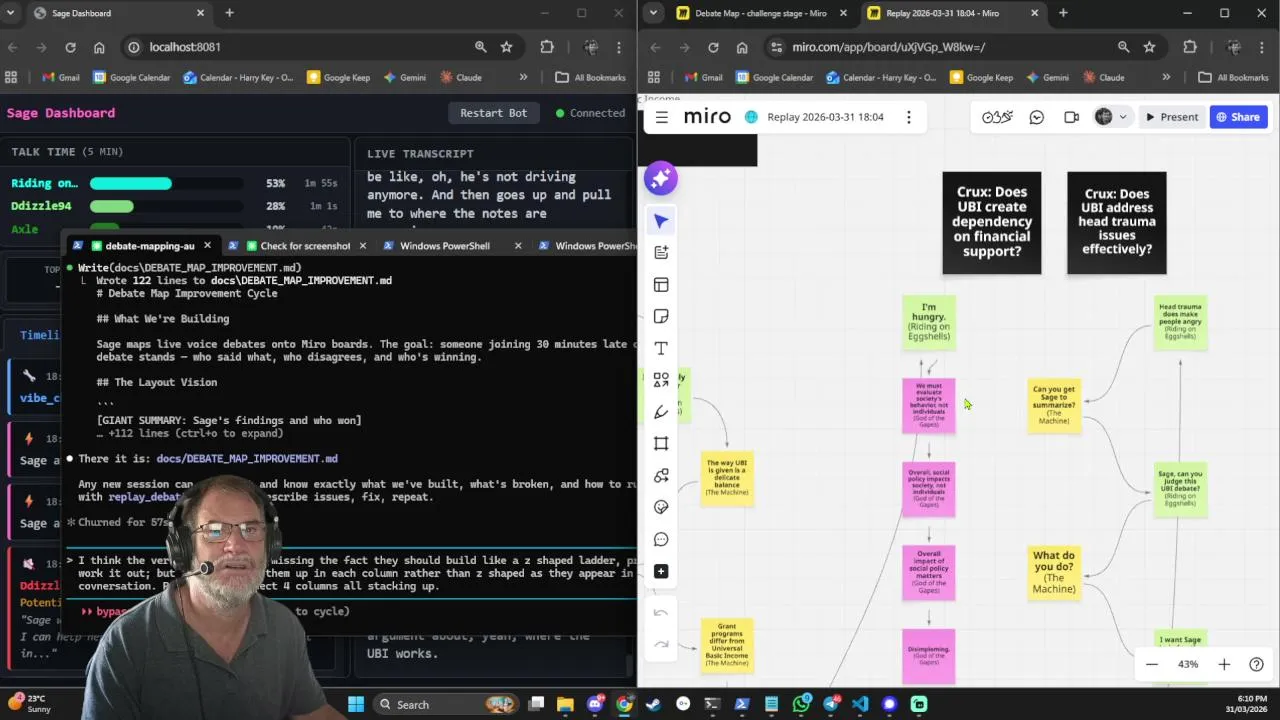The width and height of the screenshot is (1280, 720).
Task: Select Check for screenshot terminal tab
Action: [x=305, y=245]
